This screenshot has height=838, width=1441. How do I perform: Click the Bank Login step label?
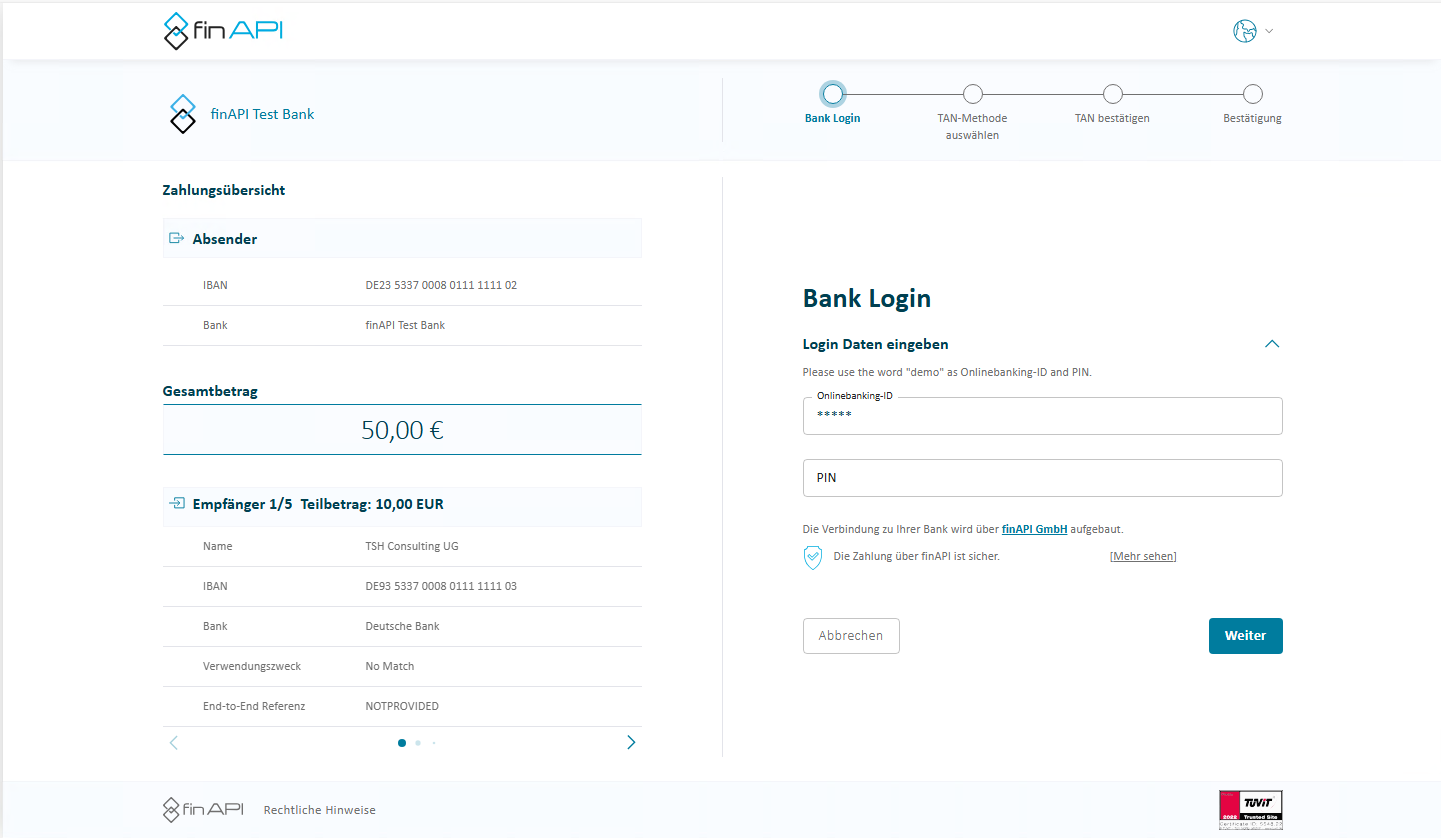832,118
